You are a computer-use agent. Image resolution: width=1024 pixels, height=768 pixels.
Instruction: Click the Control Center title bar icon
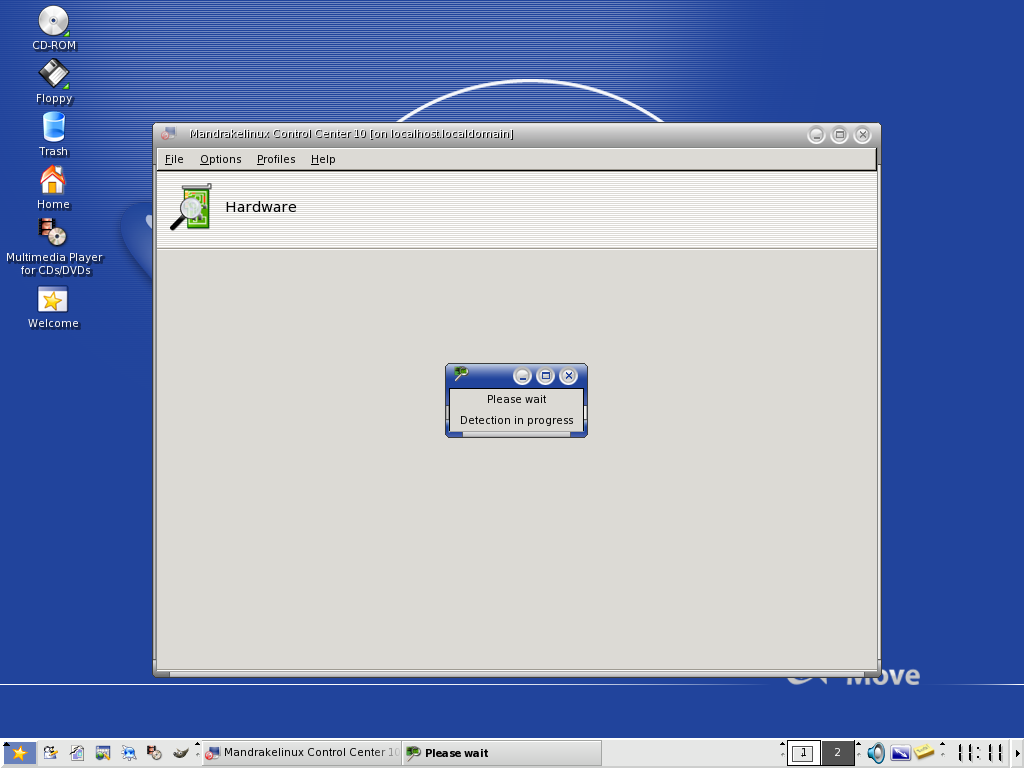point(168,134)
